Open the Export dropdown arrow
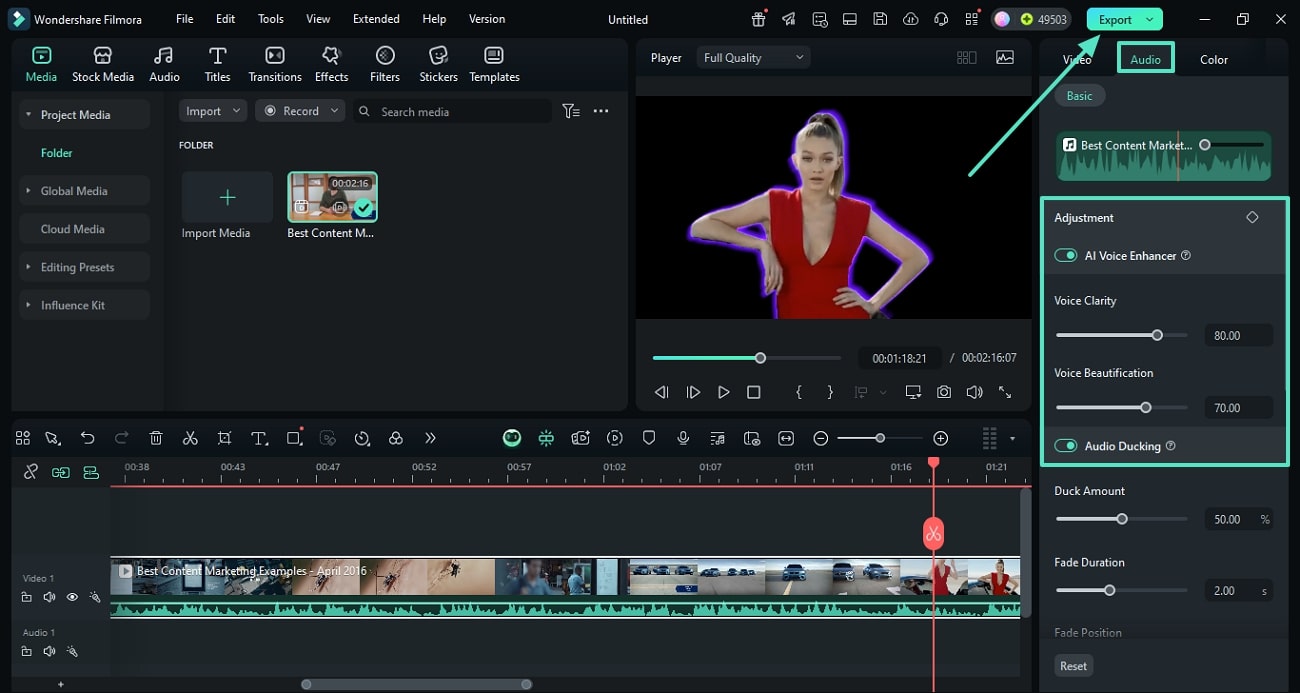Image resolution: width=1300 pixels, height=693 pixels. [1151, 20]
